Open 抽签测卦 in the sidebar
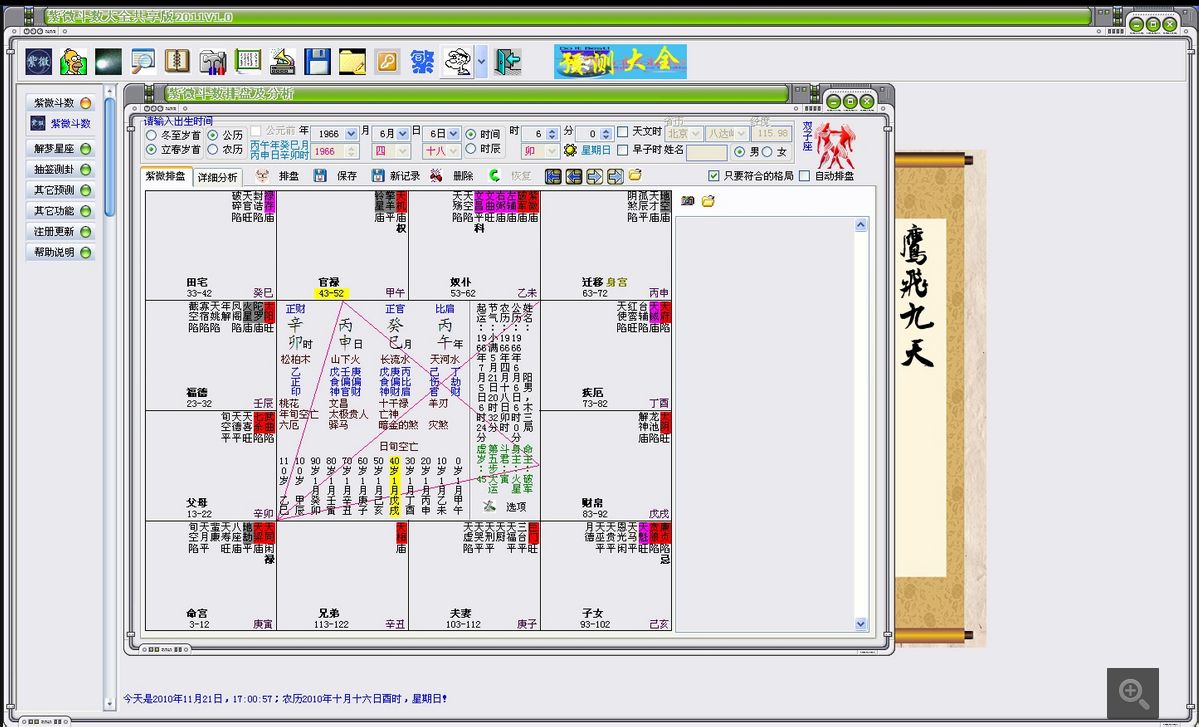The width and height of the screenshot is (1199, 727). [61, 169]
